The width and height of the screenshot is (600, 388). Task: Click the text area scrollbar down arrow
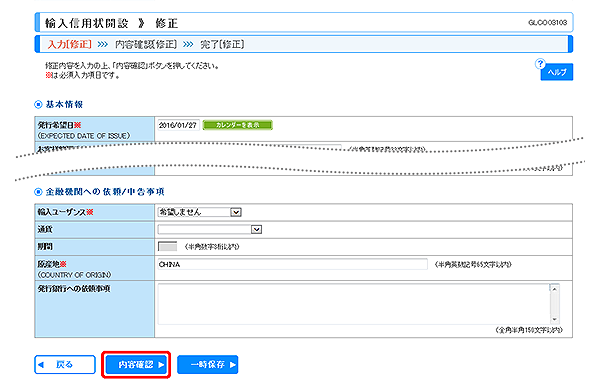554,320
